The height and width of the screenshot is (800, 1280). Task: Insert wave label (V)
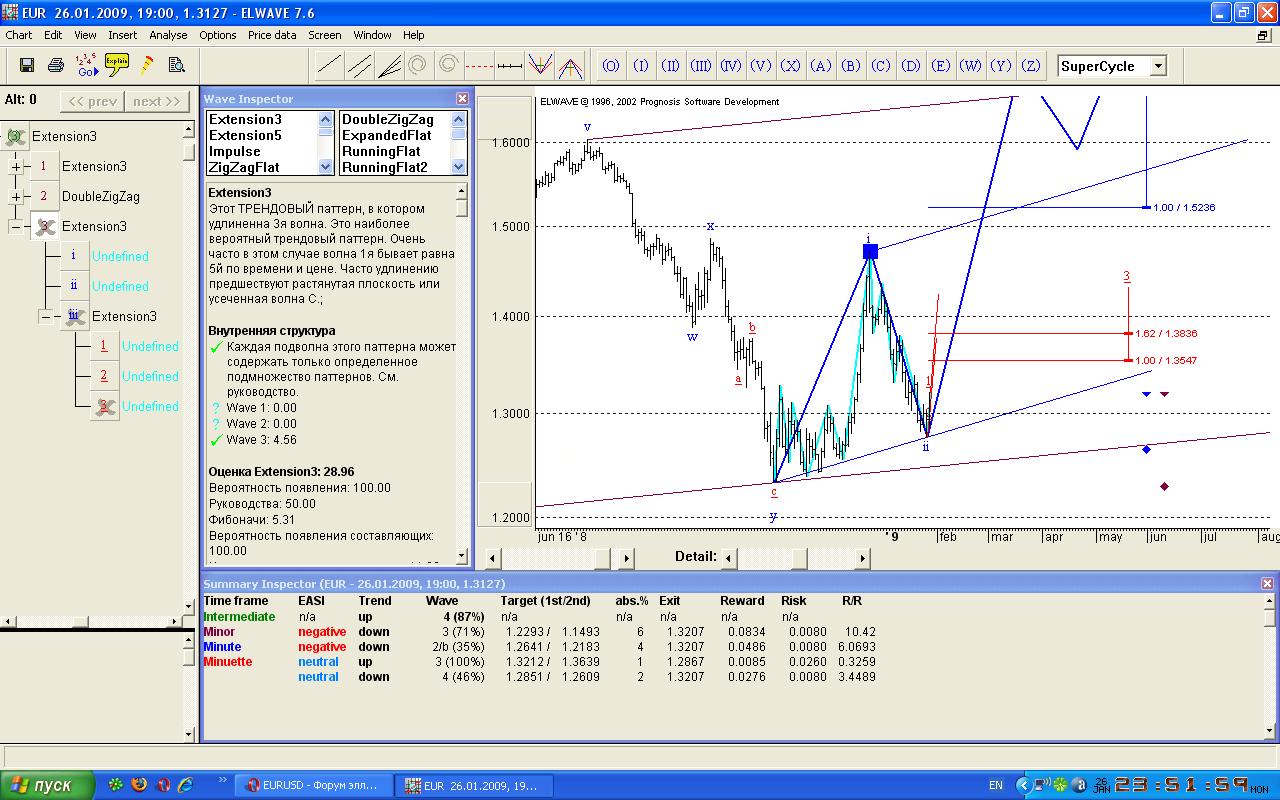click(761, 66)
